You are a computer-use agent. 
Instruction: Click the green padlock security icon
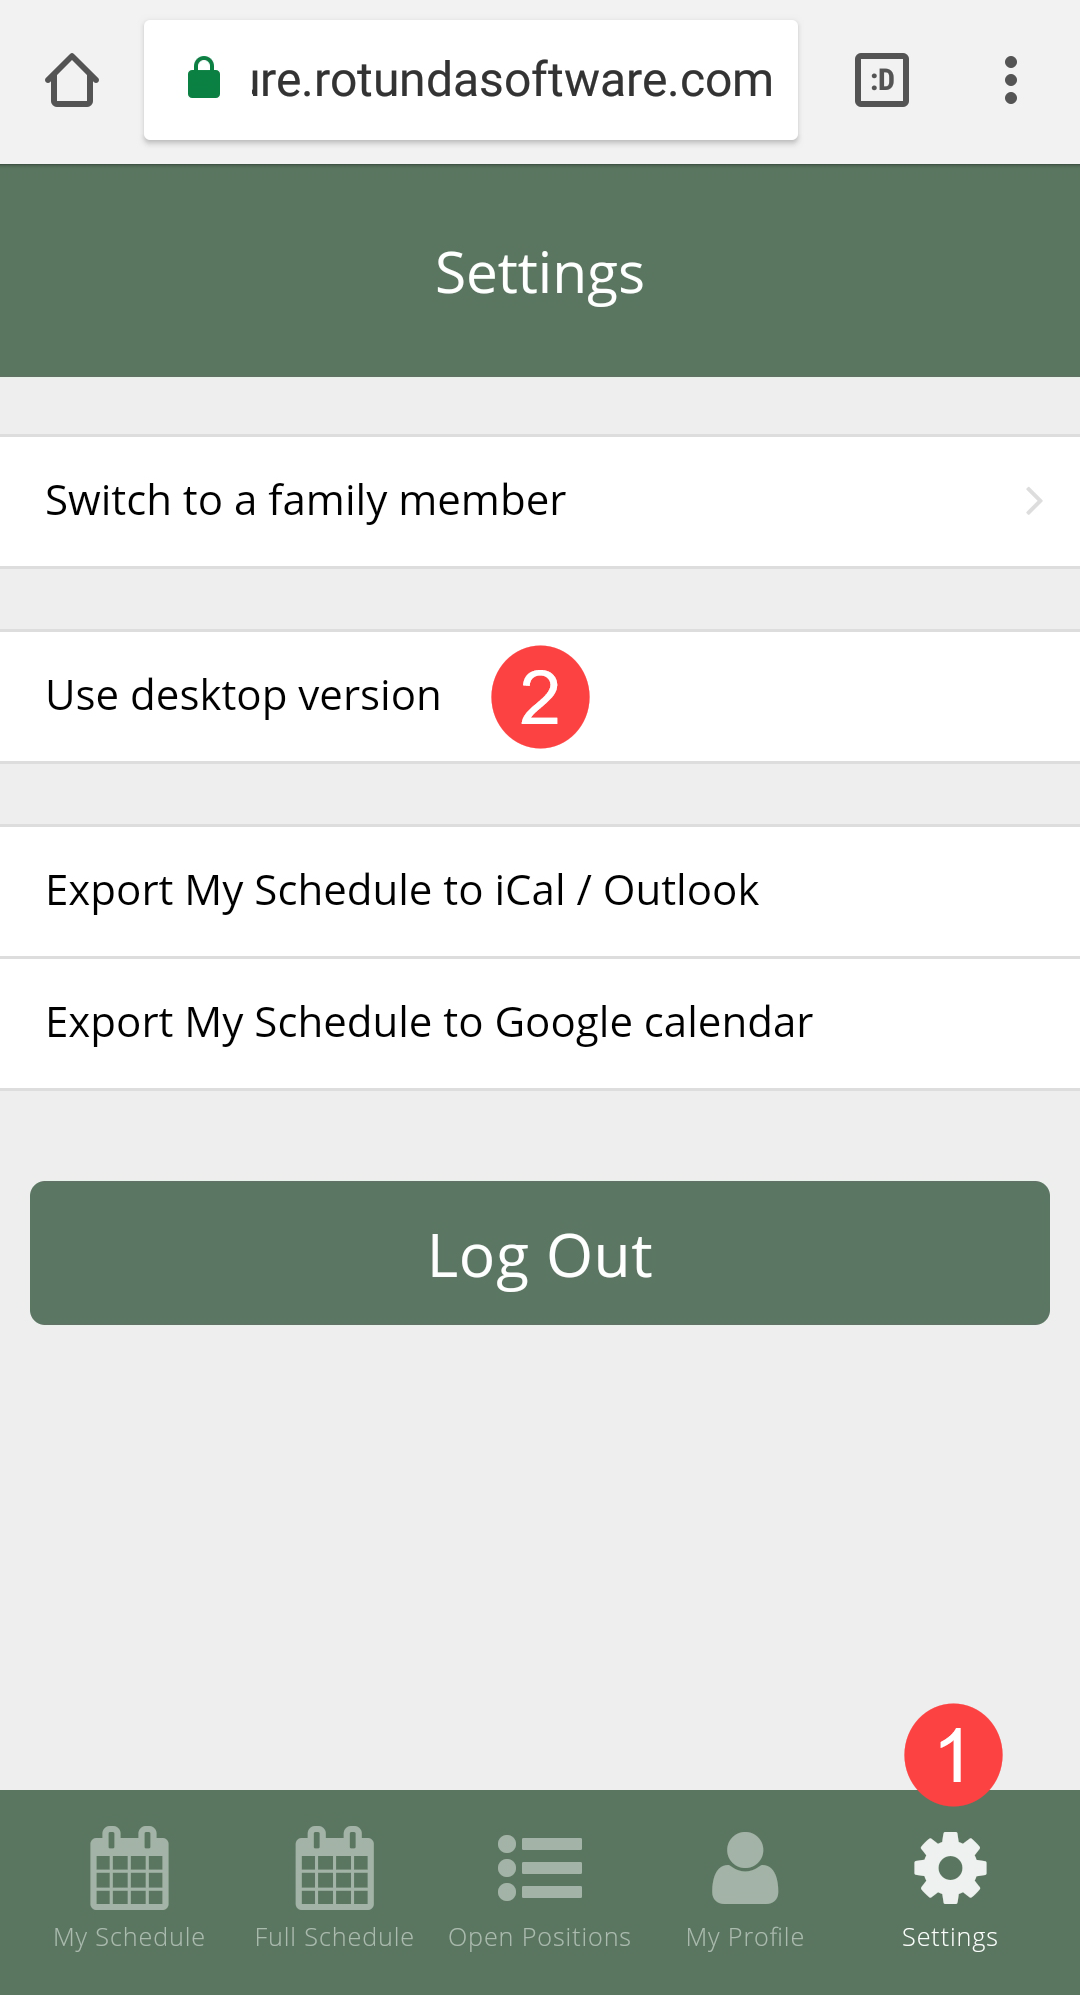pos(204,78)
